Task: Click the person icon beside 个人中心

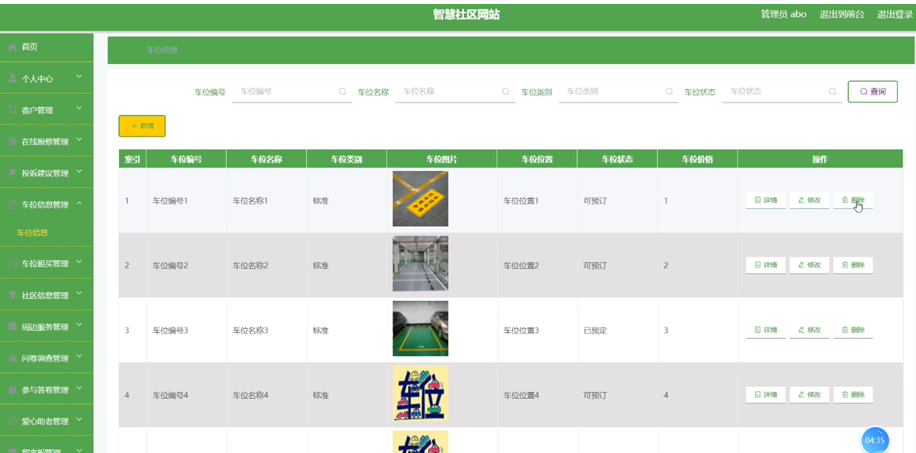Action: click(x=12, y=79)
